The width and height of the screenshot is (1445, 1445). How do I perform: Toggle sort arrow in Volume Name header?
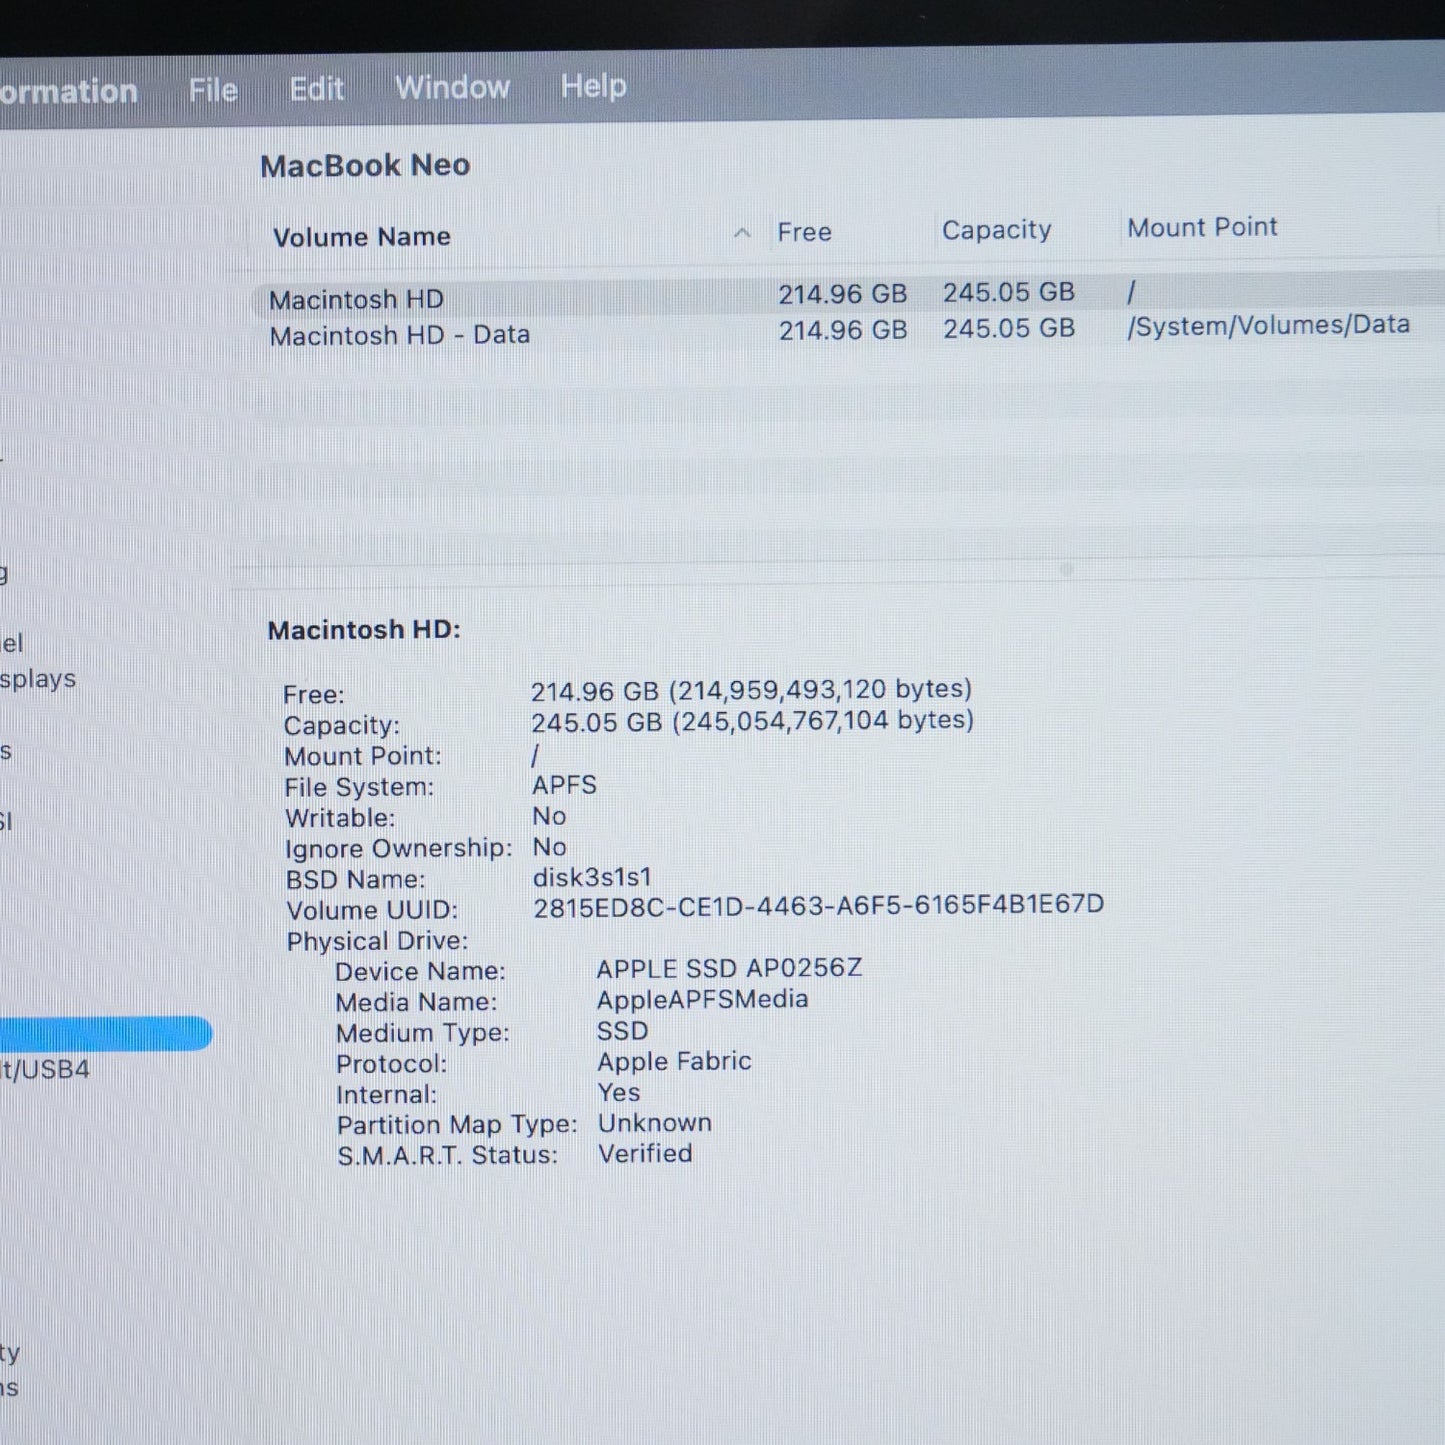(742, 233)
